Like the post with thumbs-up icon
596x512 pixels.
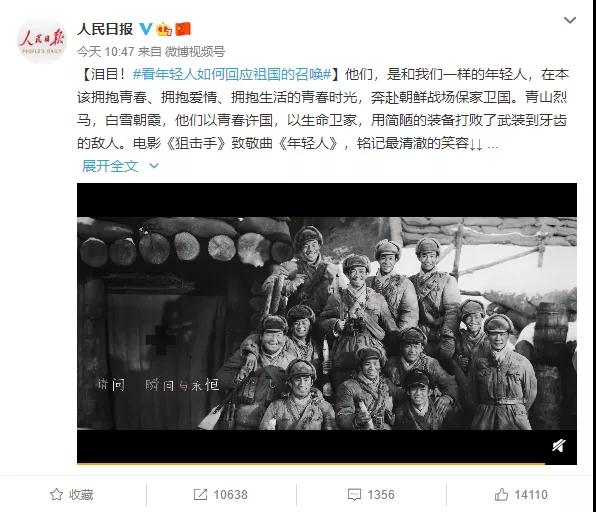coord(501,494)
